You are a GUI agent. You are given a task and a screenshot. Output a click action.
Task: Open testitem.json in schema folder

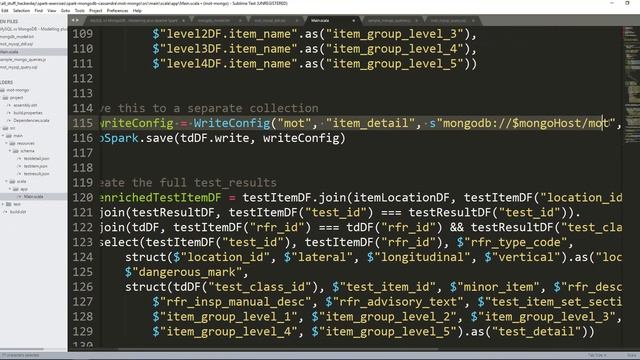tap(35, 166)
